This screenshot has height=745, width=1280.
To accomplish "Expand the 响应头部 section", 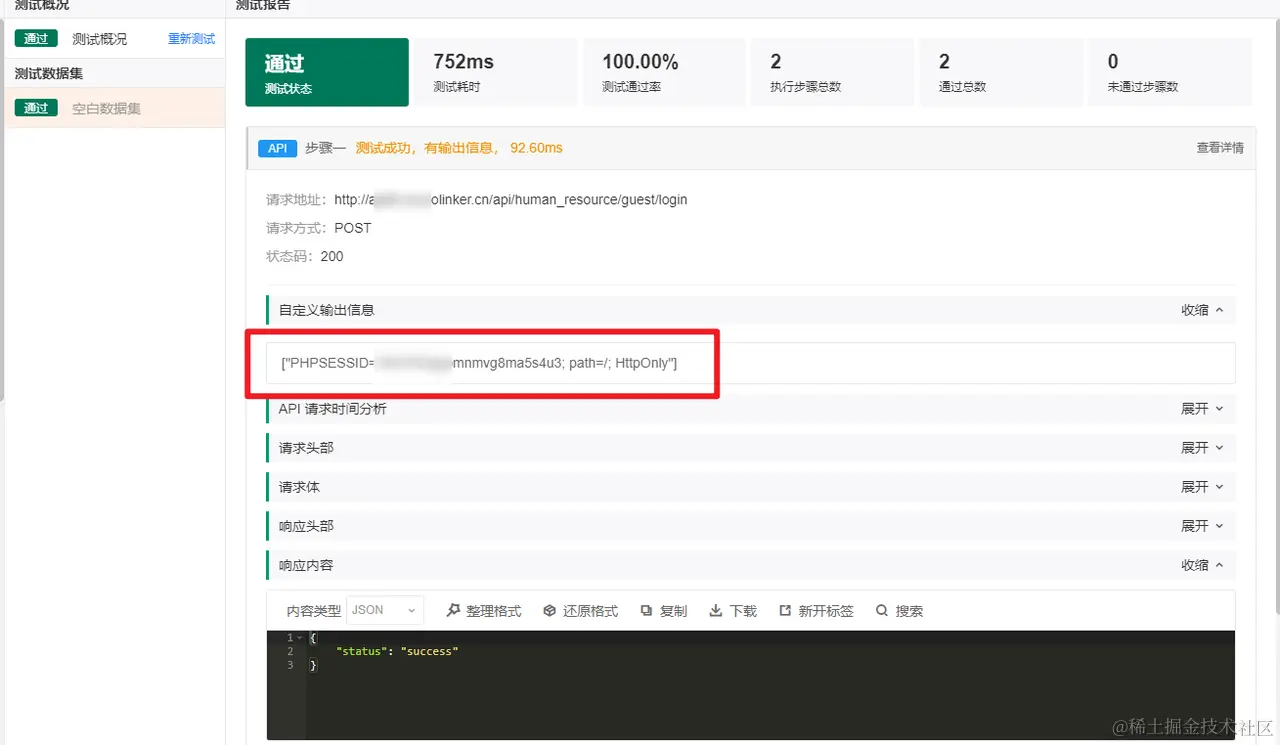I will click(x=1202, y=526).
